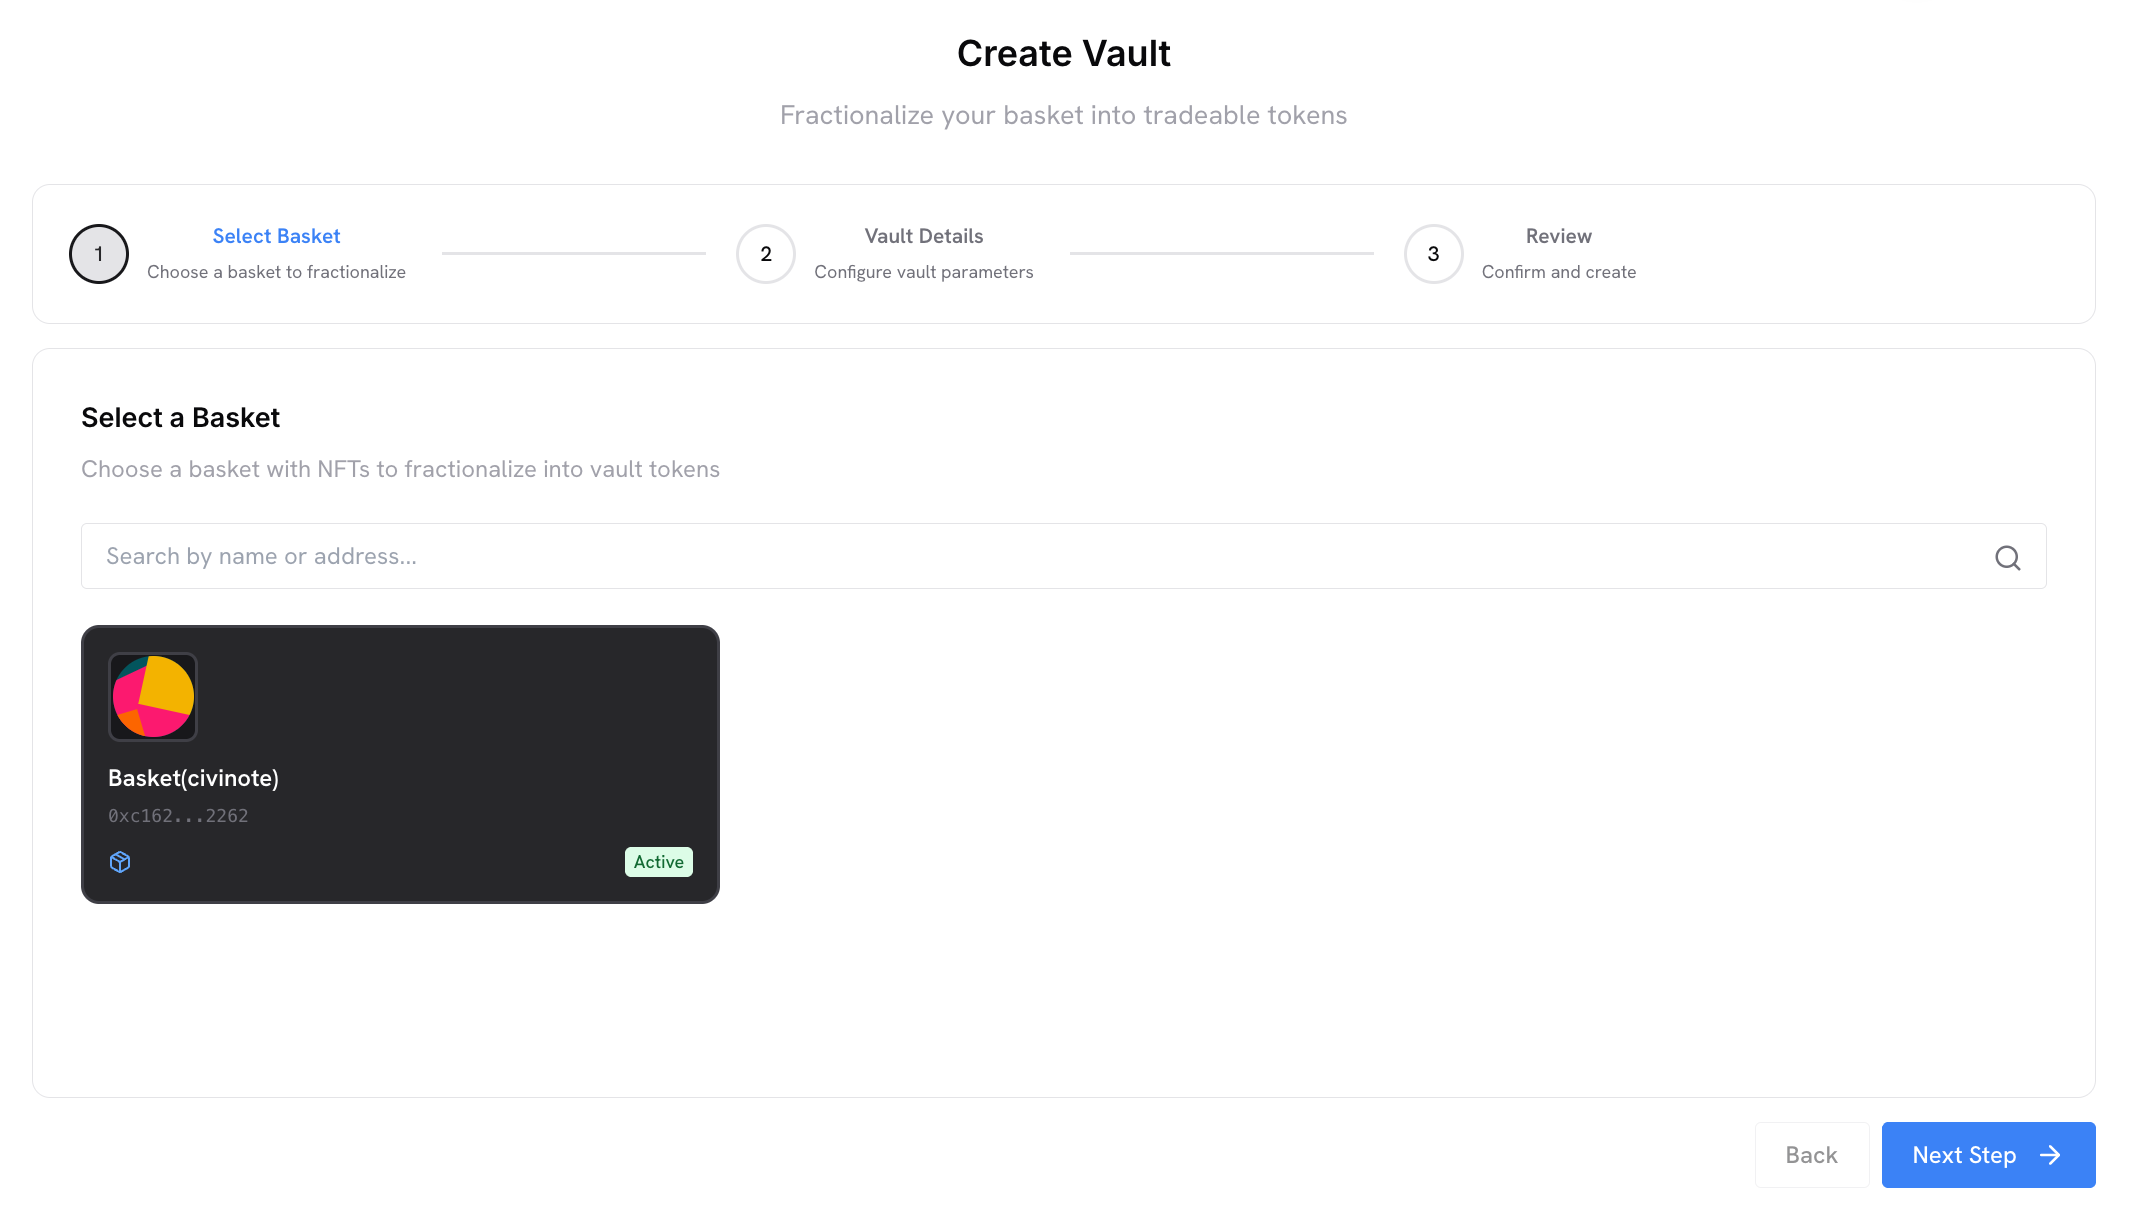Click the search magnifier icon
Screen dimensions: 2138x1224
pyautogui.click(x=2007, y=557)
